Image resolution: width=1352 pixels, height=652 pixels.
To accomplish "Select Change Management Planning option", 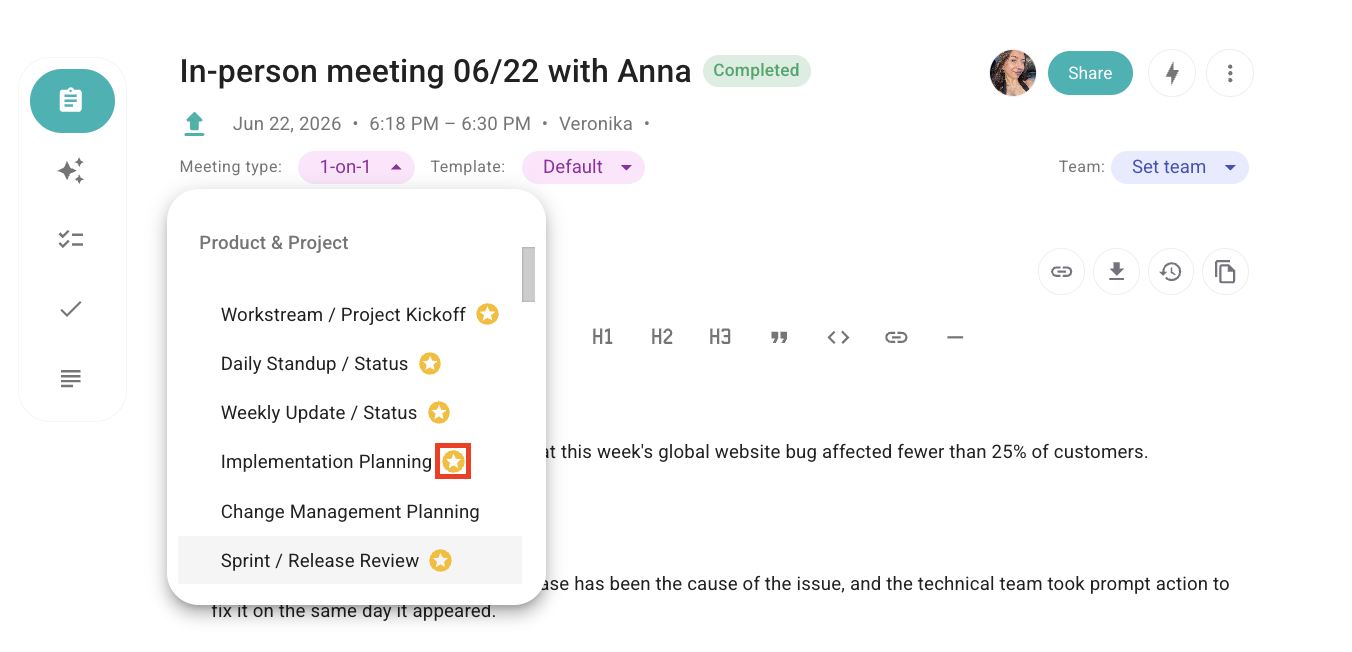I will [350, 512].
